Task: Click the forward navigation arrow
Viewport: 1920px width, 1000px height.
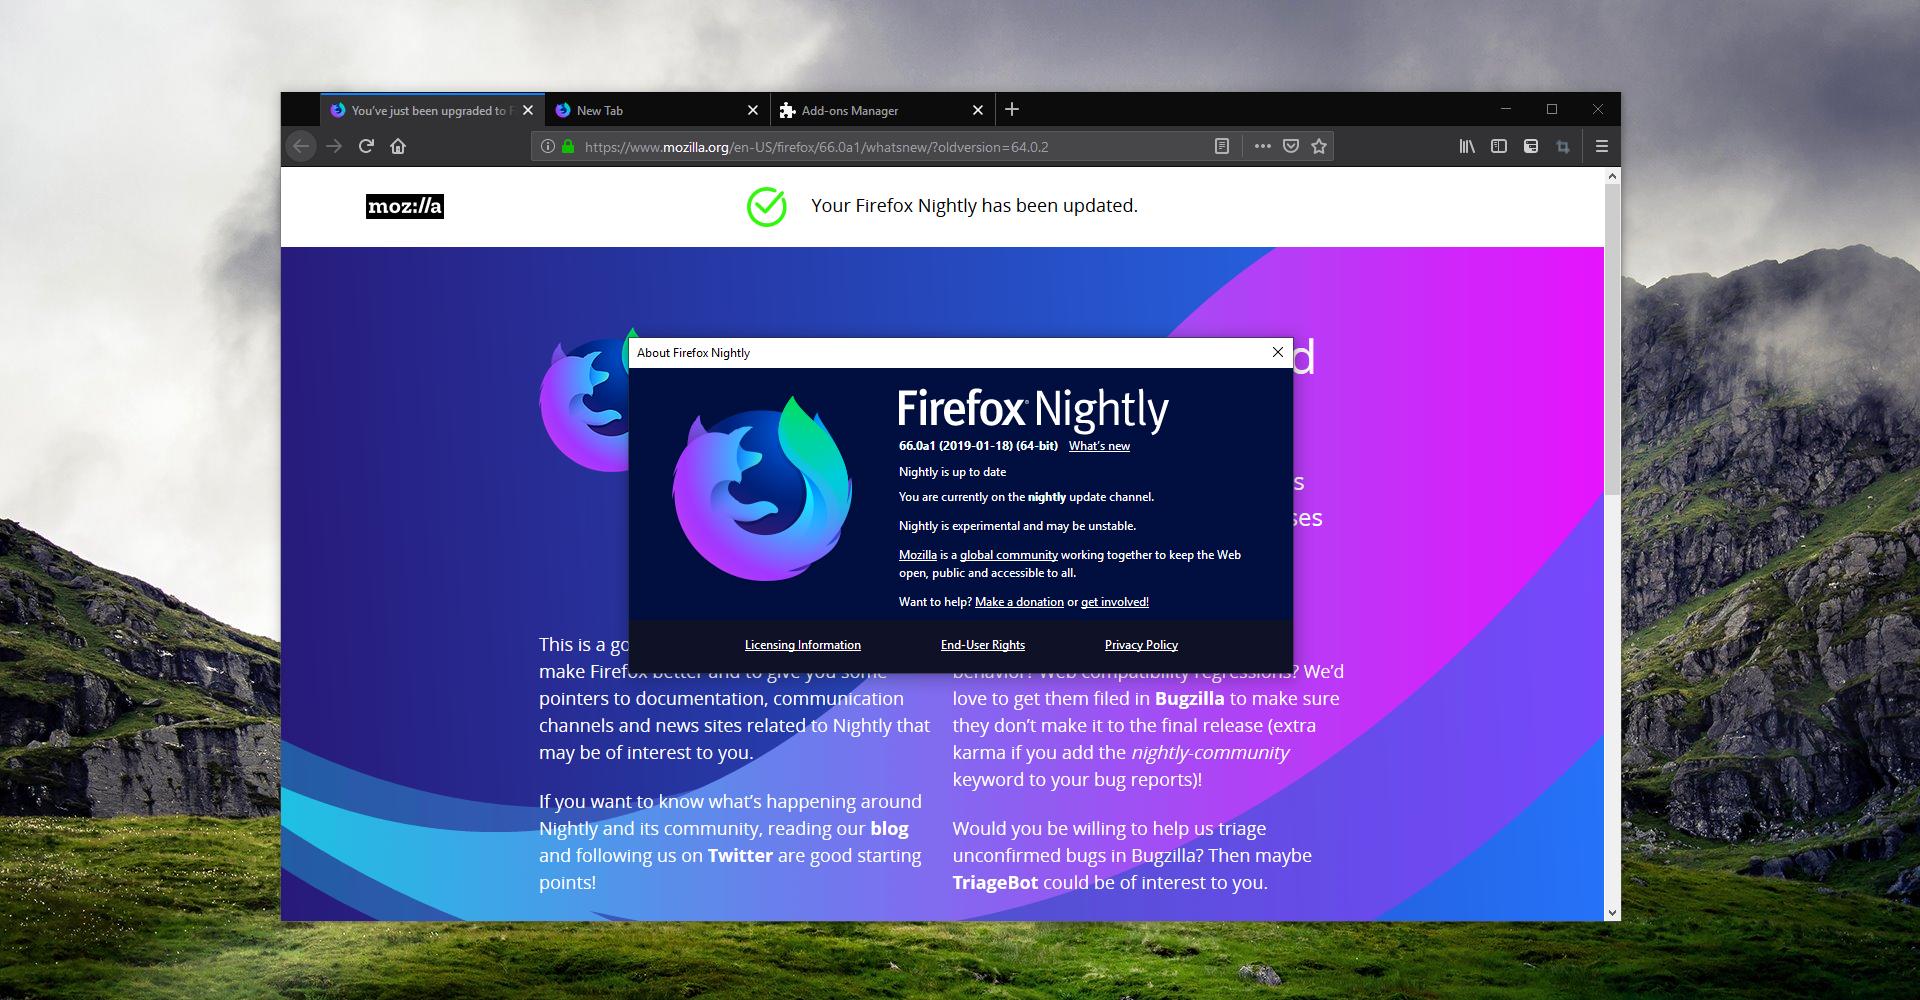Action: (x=334, y=146)
